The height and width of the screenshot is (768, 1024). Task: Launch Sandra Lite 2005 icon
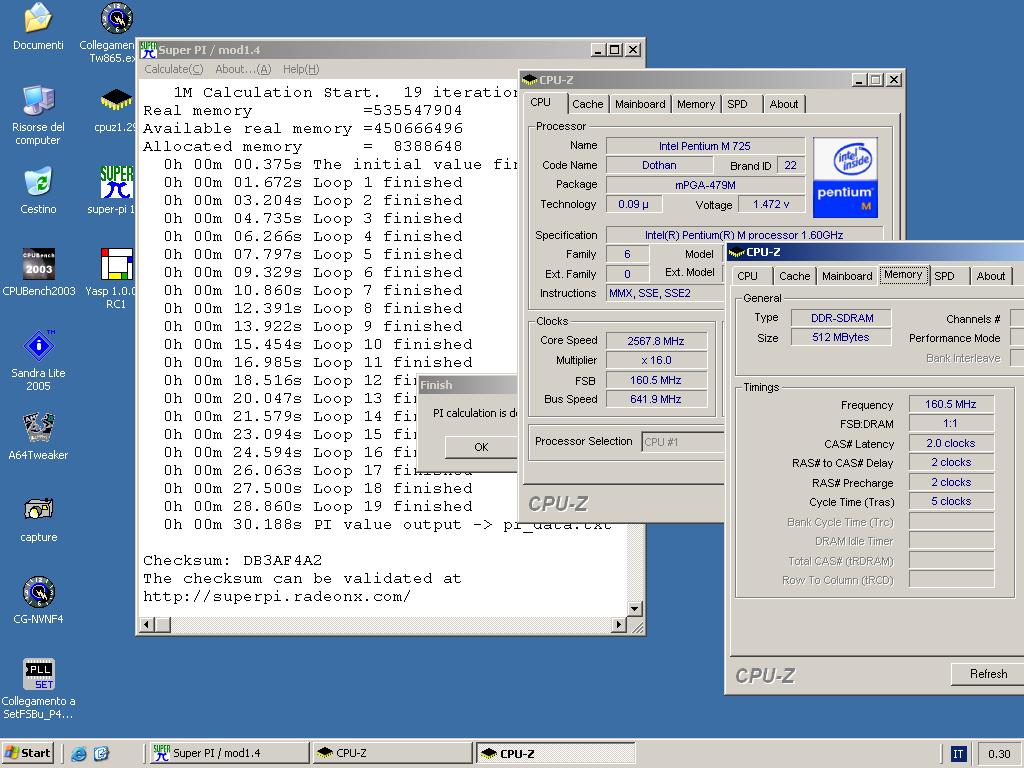point(39,345)
